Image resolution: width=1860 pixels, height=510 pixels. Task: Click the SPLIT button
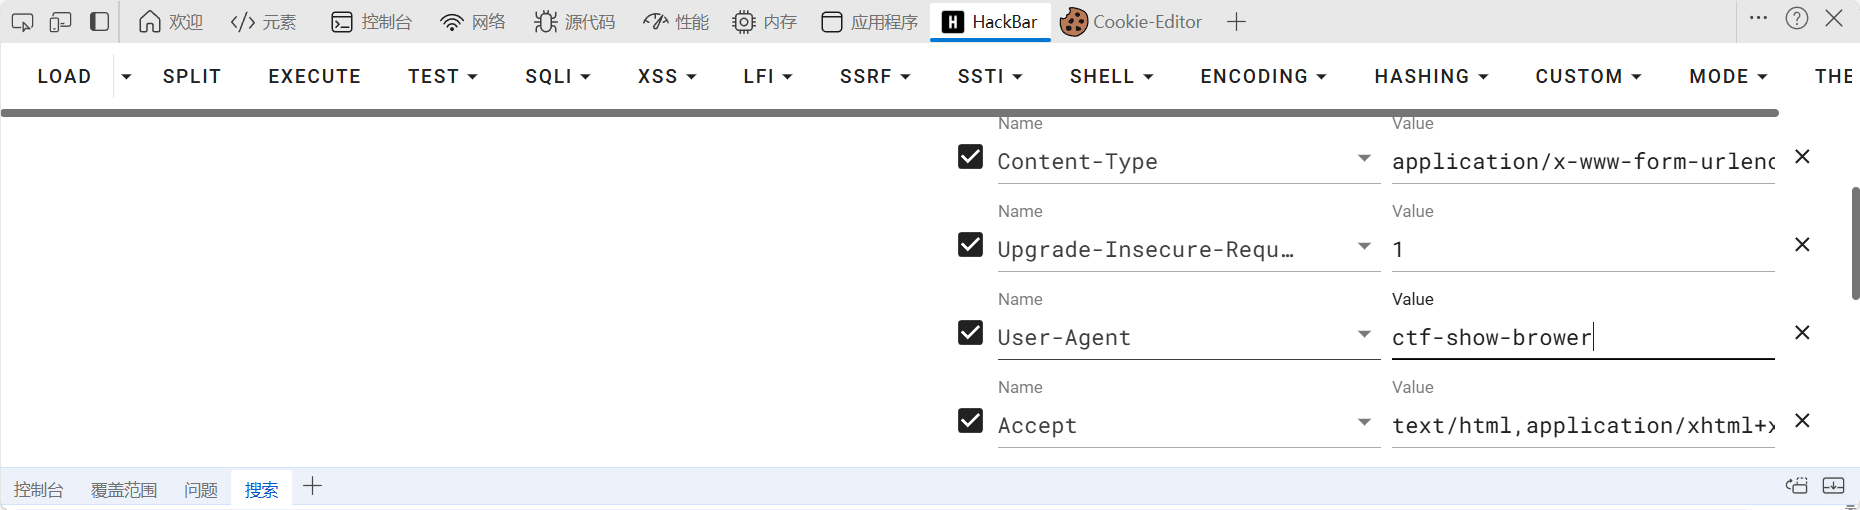click(192, 77)
